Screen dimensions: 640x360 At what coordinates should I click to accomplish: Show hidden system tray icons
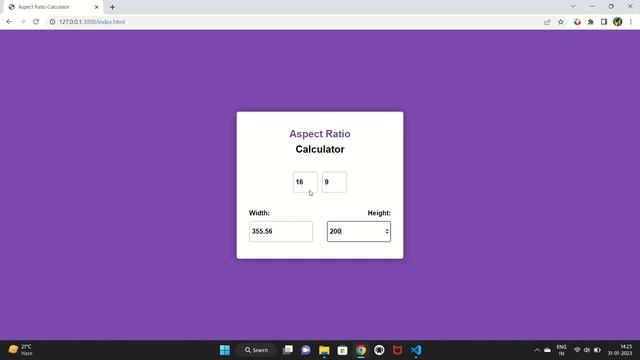click(537, 350)
